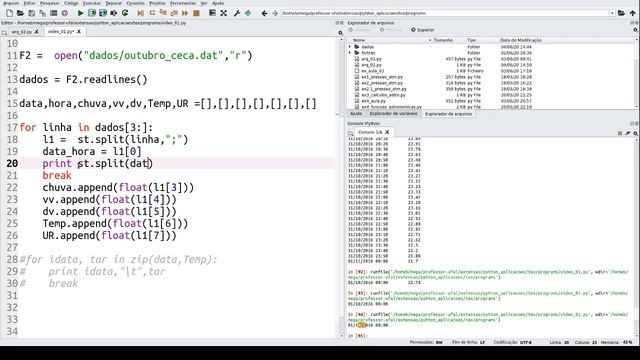Image resolution: width=640 pixels, height=360 pixels.
Task: Close the arq_02.py tab
Action: [x=36, y=31]
